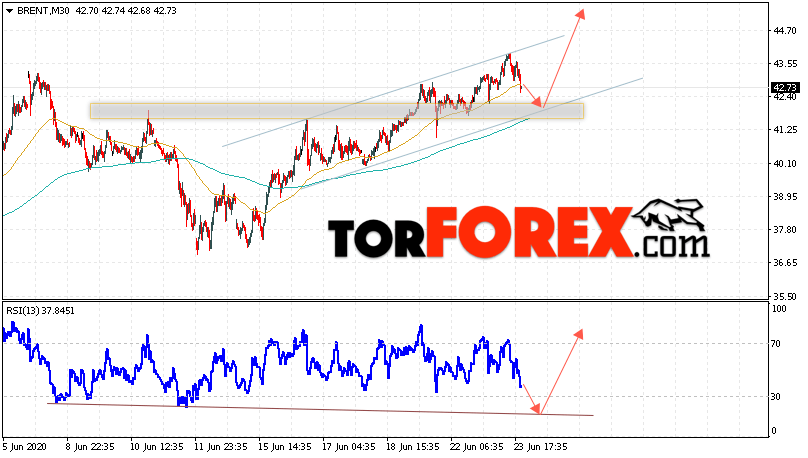
Task: Select the RSI 30 level label
Action: [777, 397]
